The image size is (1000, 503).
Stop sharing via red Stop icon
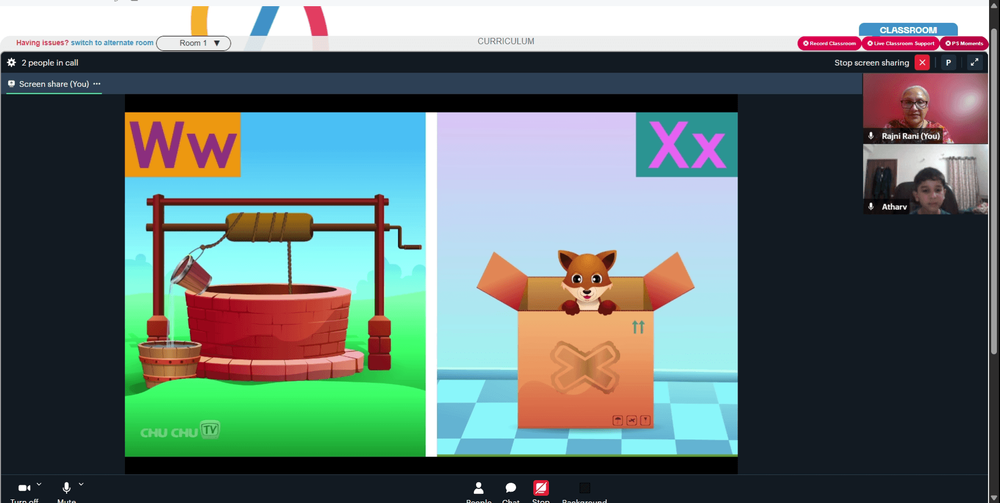click(x=541, y=488)
